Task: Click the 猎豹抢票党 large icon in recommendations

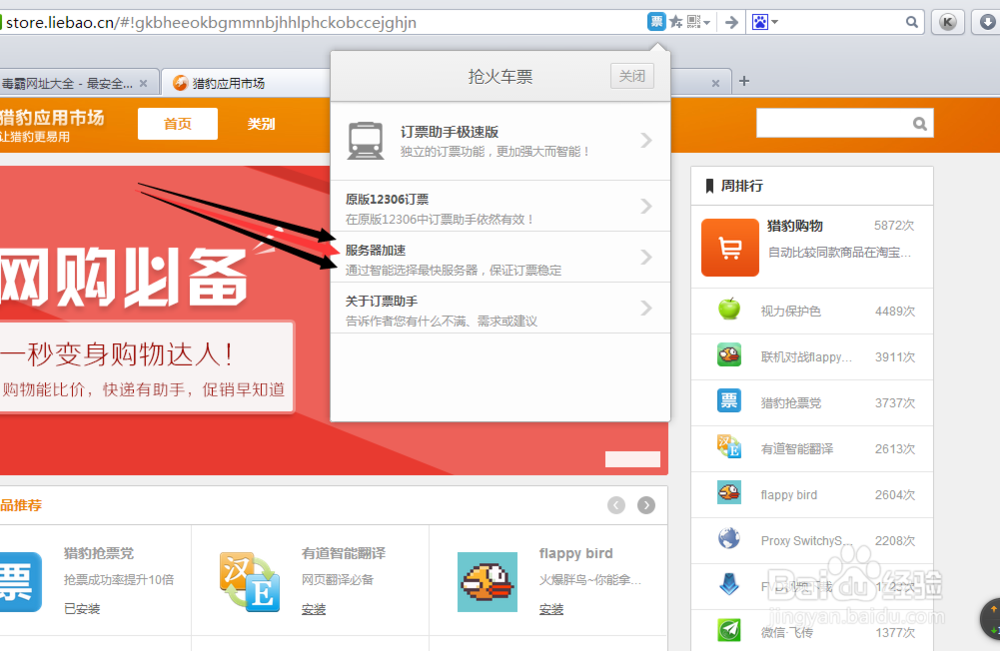Action: [19, 582]
